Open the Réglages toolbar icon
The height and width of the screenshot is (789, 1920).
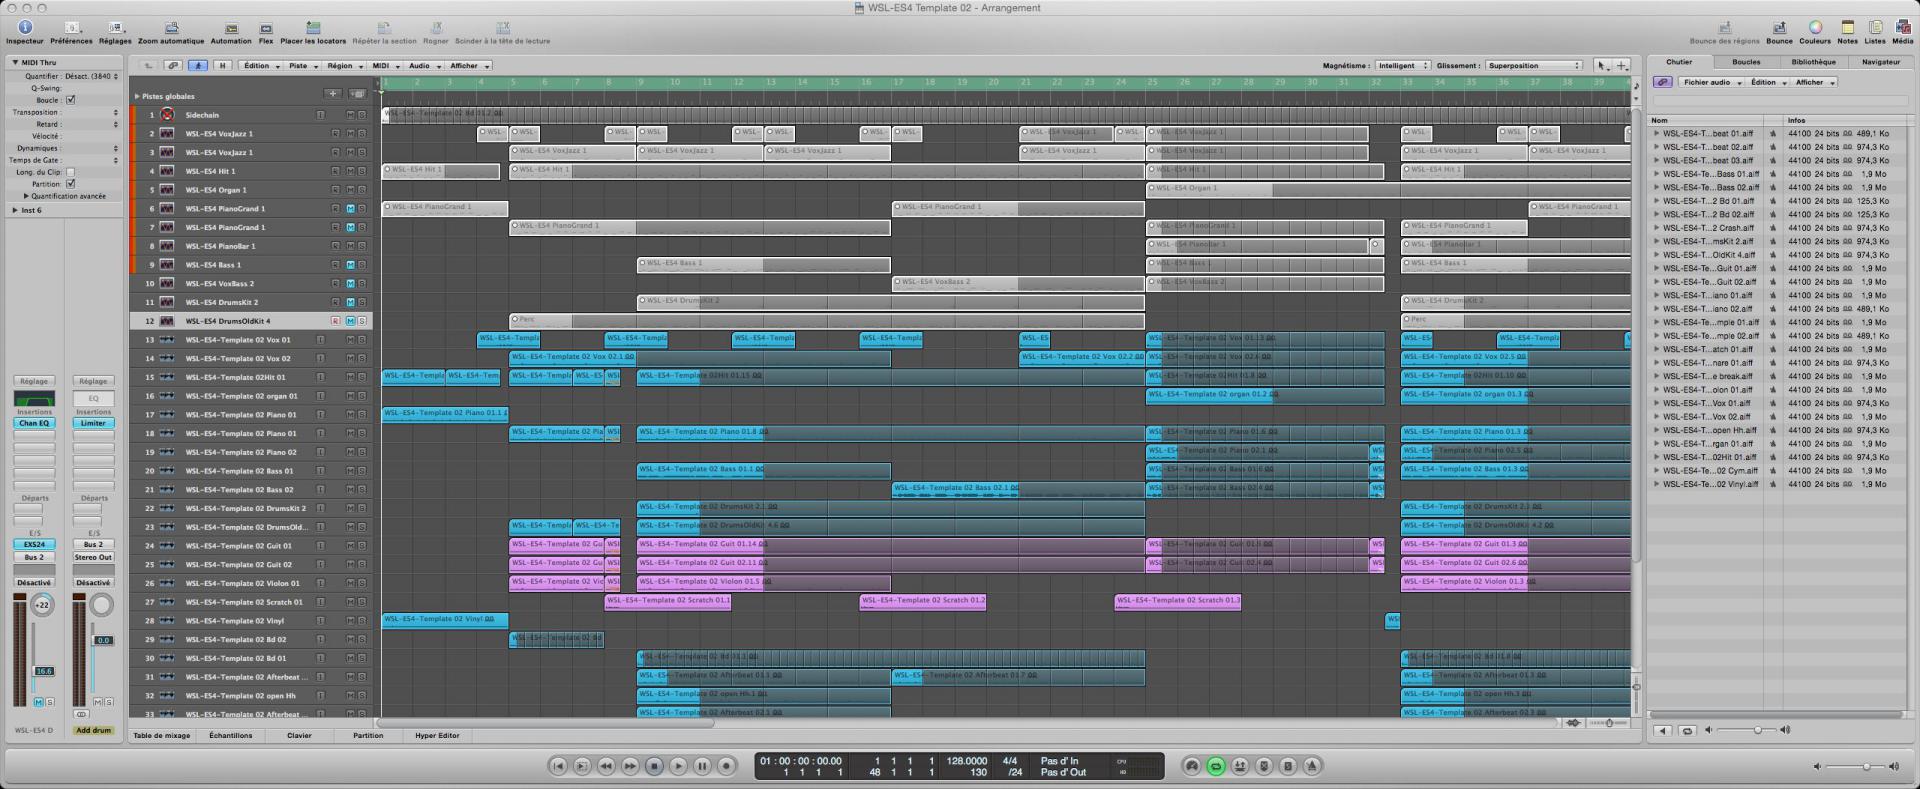click(x=115, y=28)
